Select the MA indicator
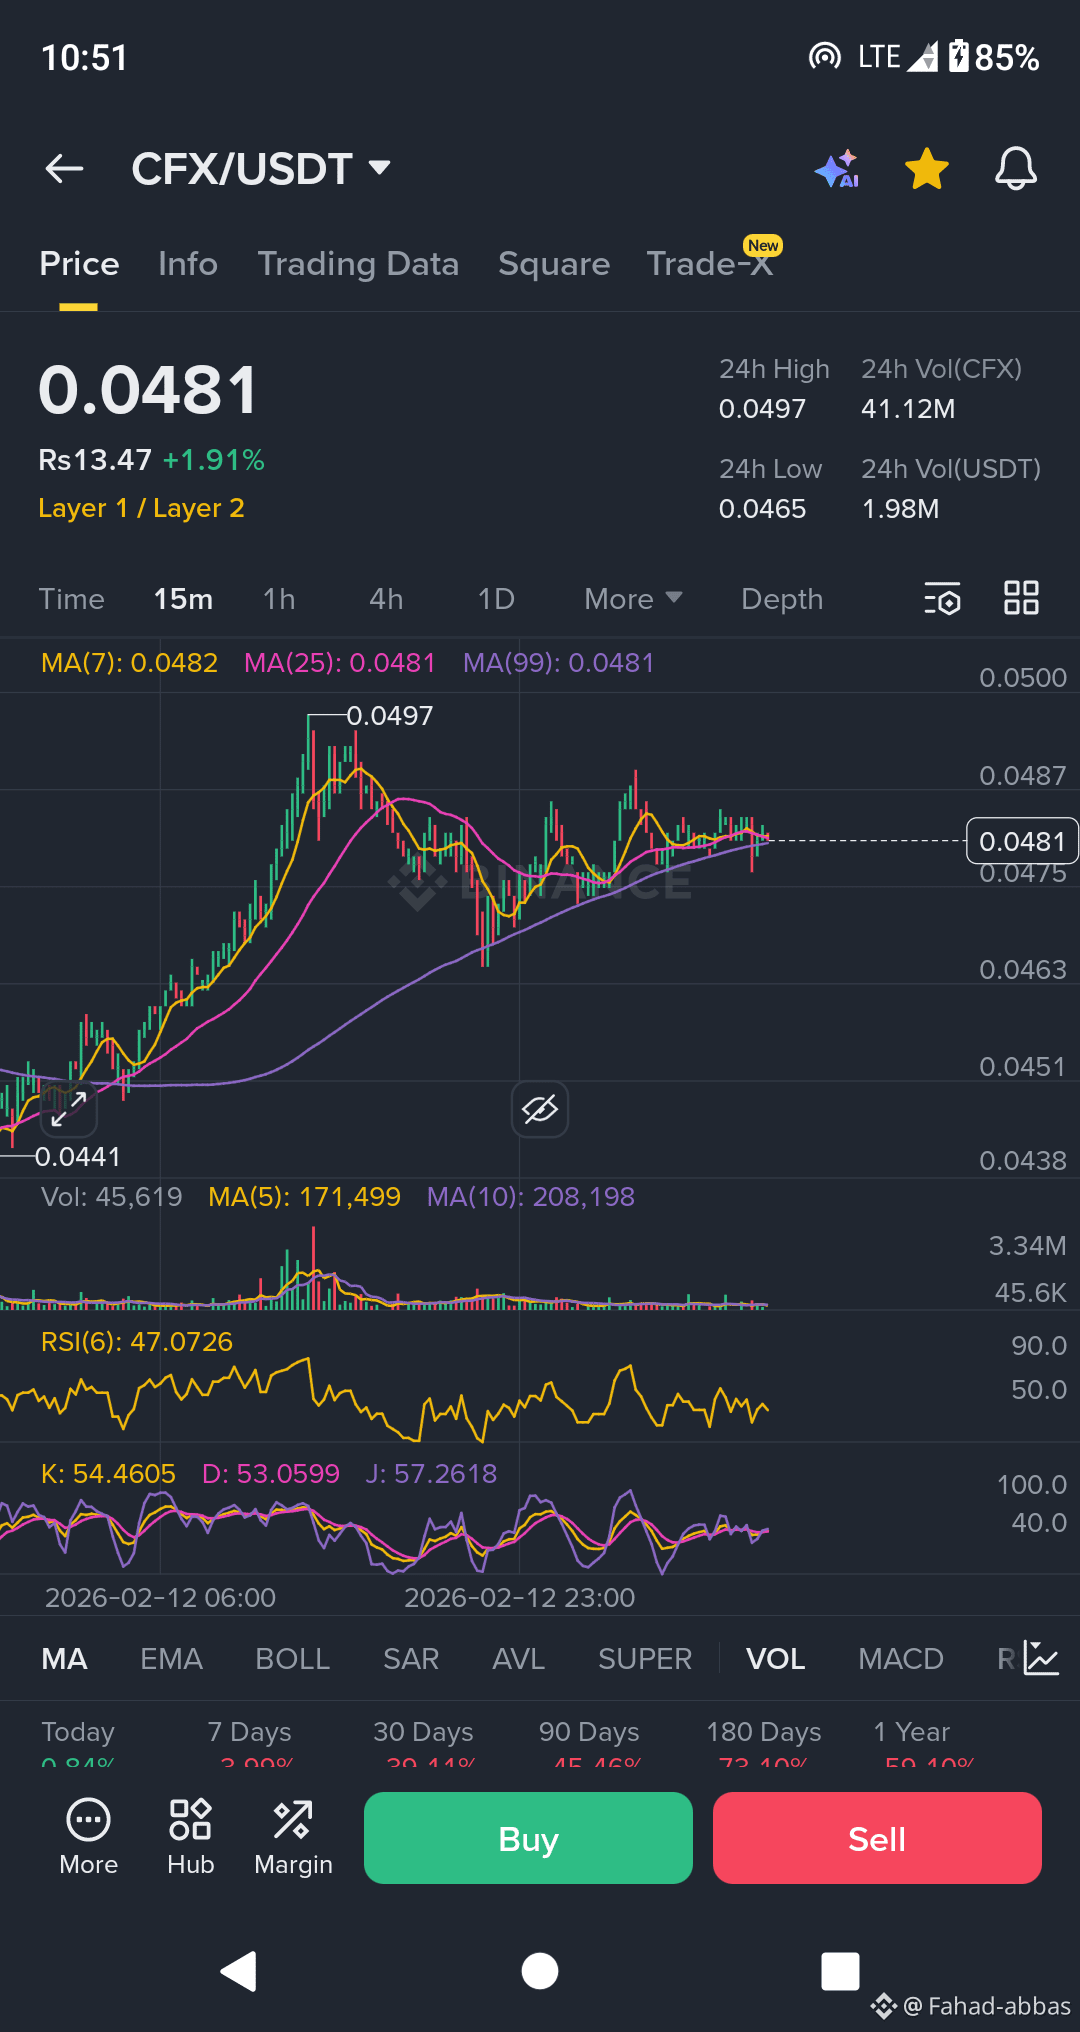 (64, 1659)
